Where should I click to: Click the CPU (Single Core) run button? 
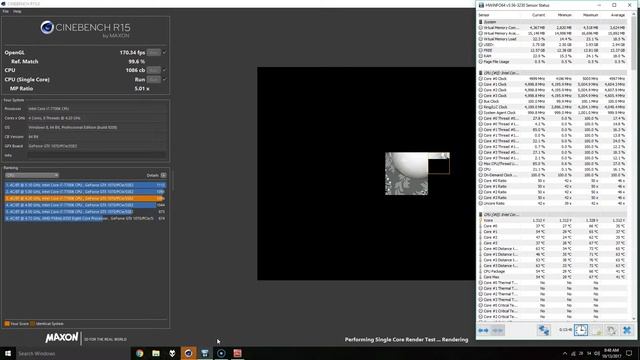pos(153,79)
